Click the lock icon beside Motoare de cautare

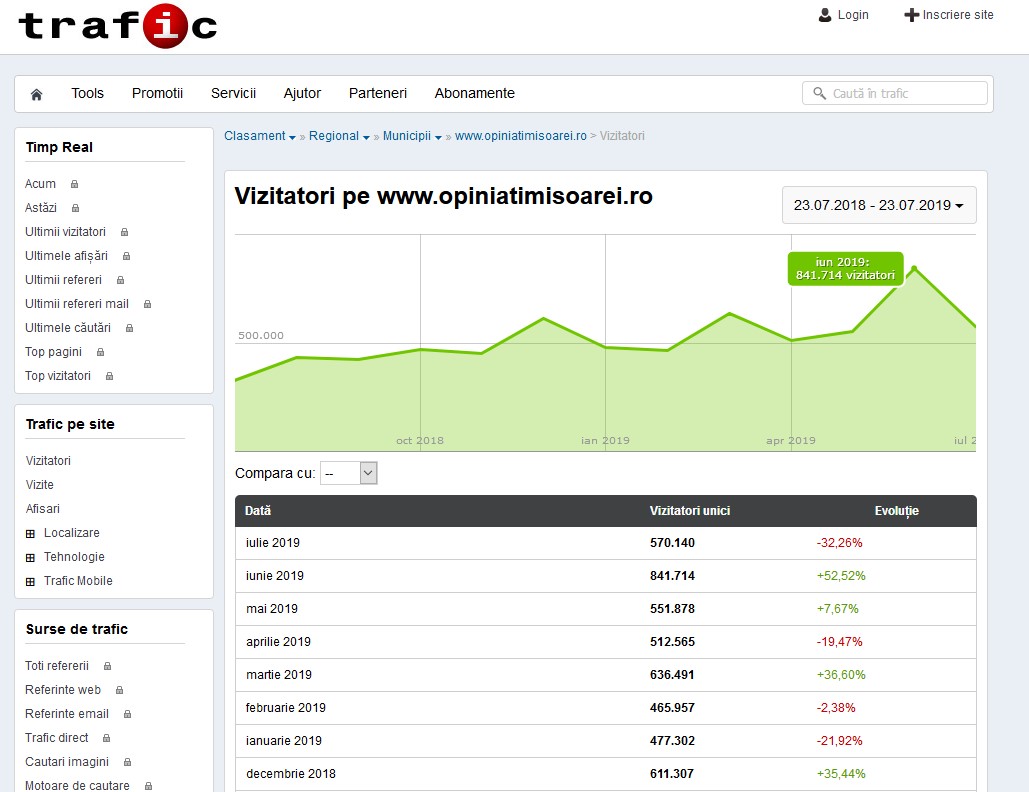[x=148, y=786]
